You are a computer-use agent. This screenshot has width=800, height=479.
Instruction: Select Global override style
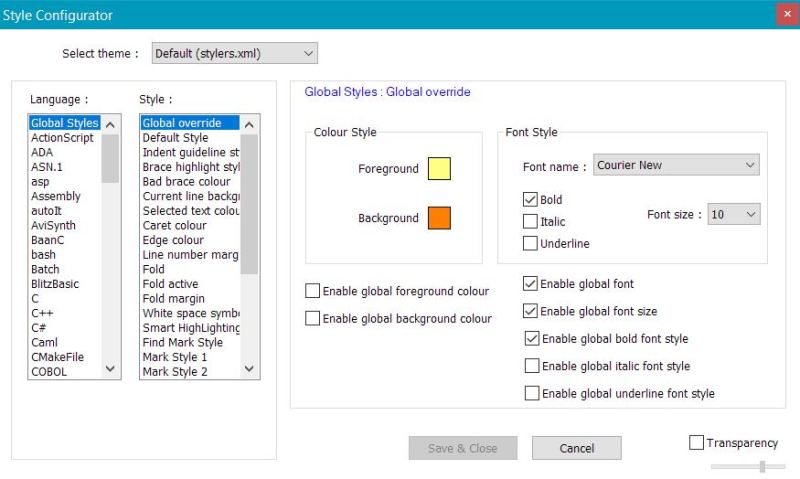pos(190,123)
